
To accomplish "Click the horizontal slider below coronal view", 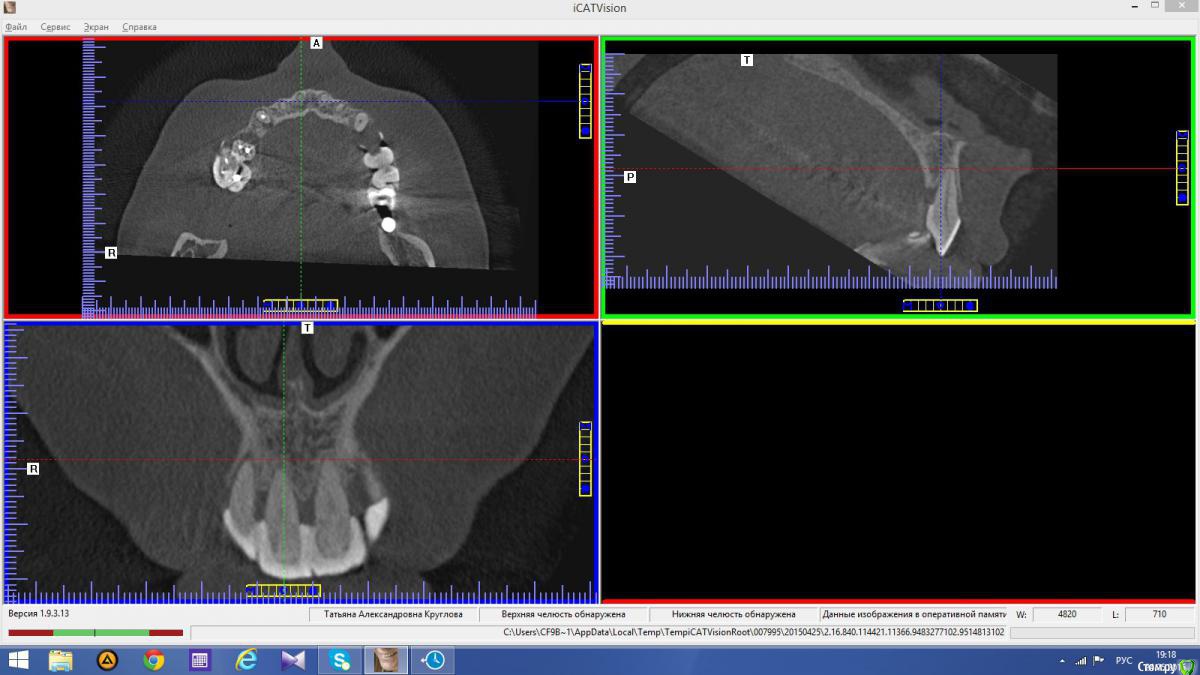I will [x=283, y=590].
